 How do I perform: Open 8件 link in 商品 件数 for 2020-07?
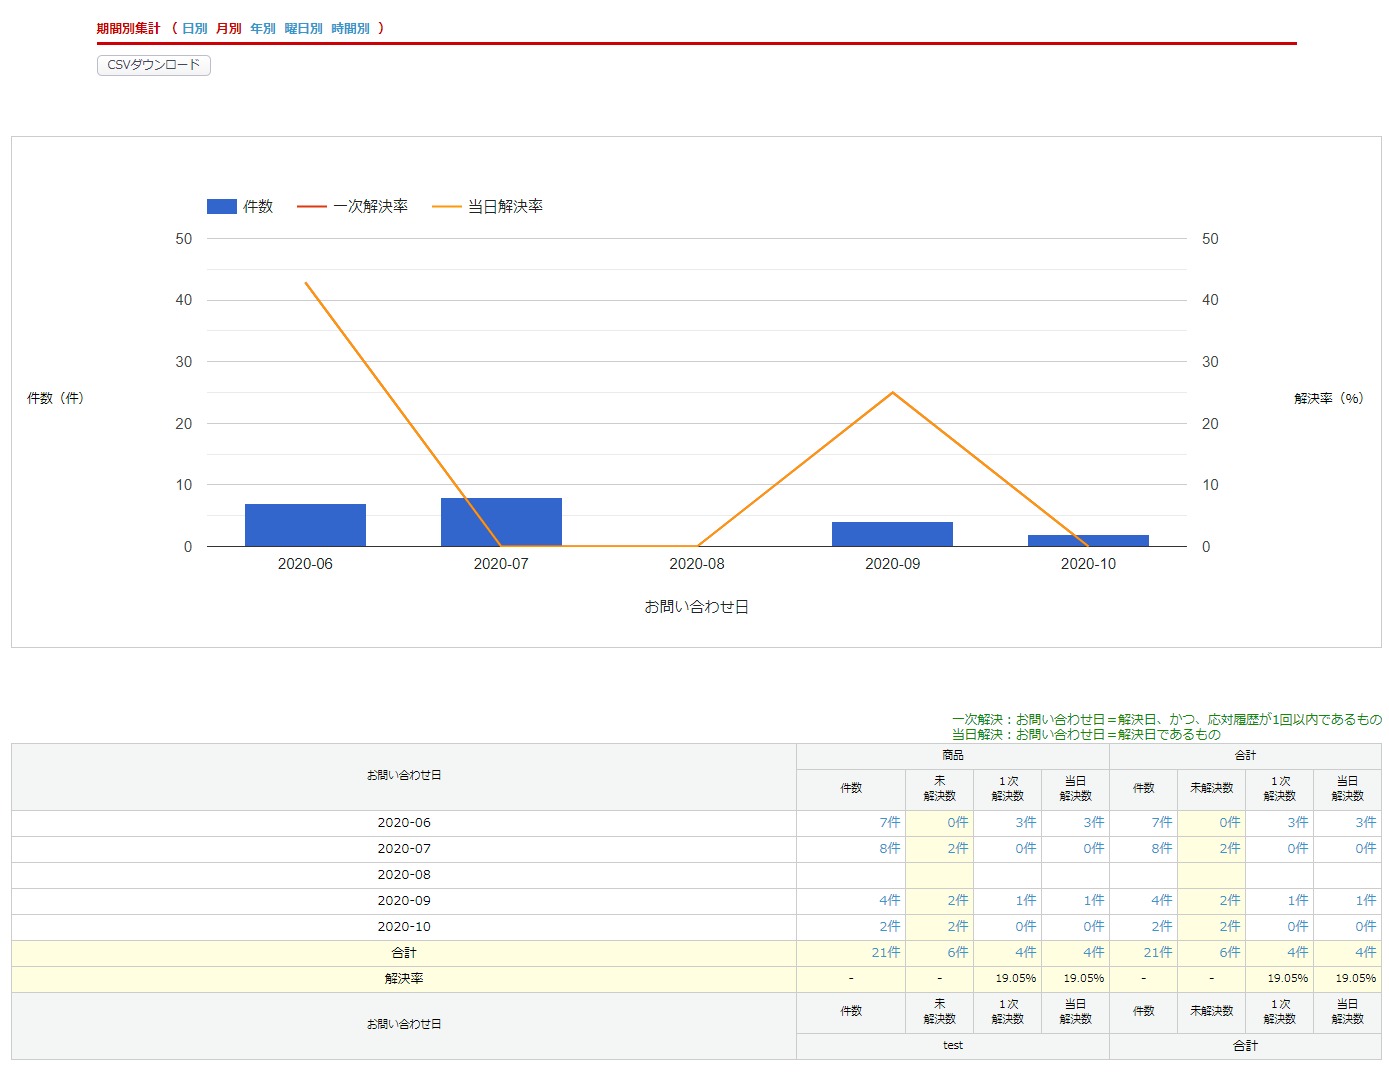coord(889,849)
